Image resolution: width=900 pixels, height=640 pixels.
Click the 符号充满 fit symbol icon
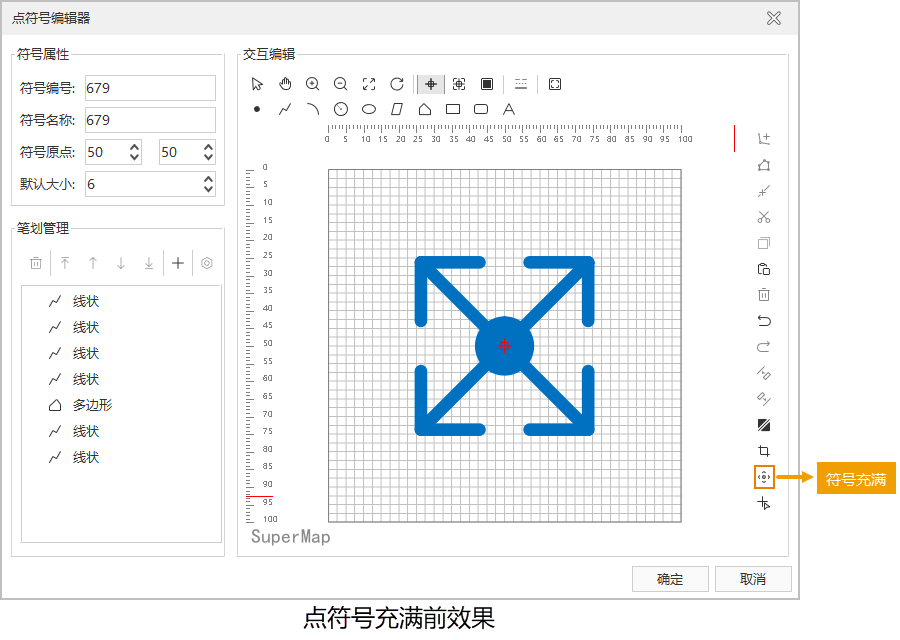tap(764, 477)
